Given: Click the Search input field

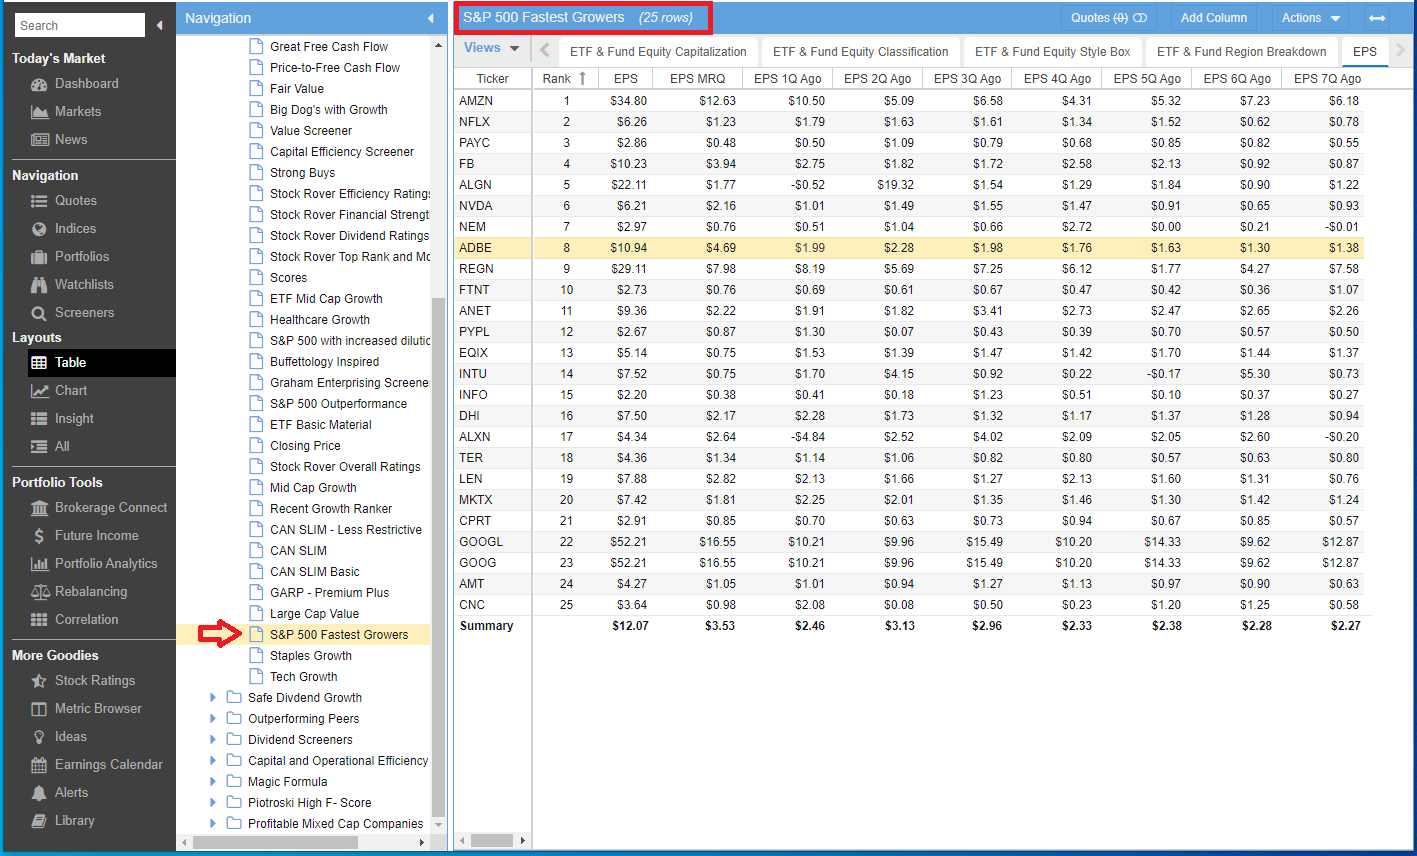Looking at the screenshot, I should point(80,25).
